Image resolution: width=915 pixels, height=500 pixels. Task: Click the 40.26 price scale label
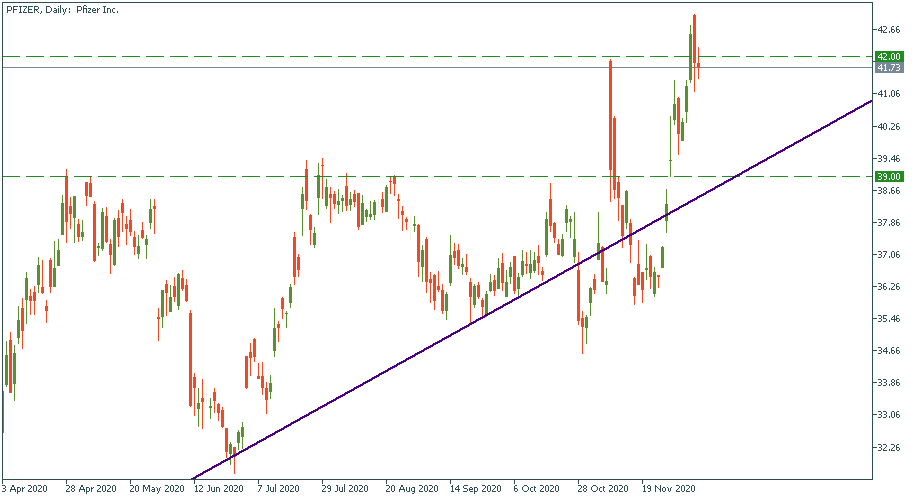(x=888, y=127)
